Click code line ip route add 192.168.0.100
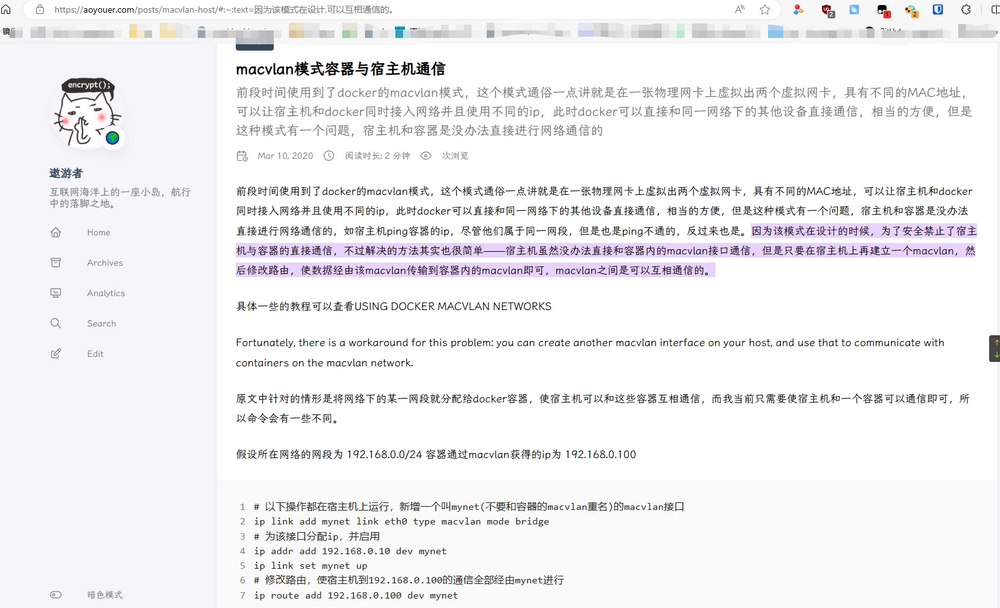Viewport: 1000px width, 608px height. (356, 595)
